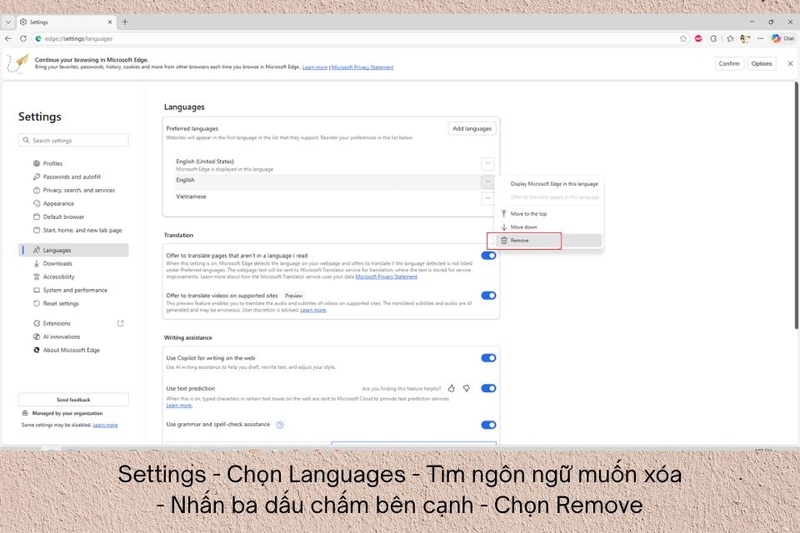800x533 pixels.
Task: Add this page to favorites star icon
Action: 683,39
